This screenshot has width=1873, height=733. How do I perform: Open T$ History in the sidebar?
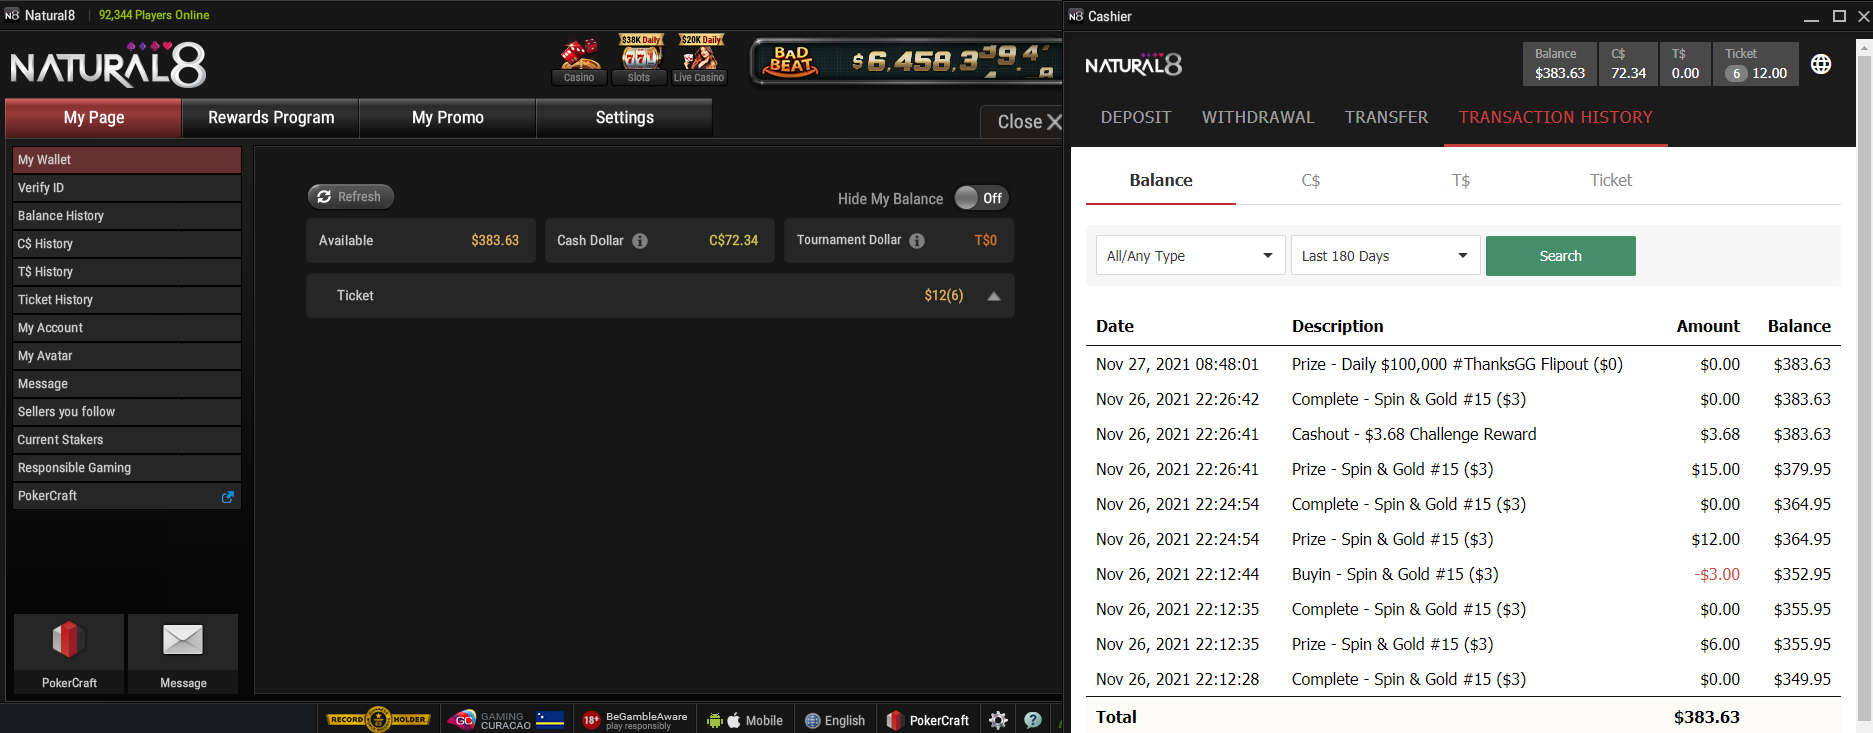(127, 272)
